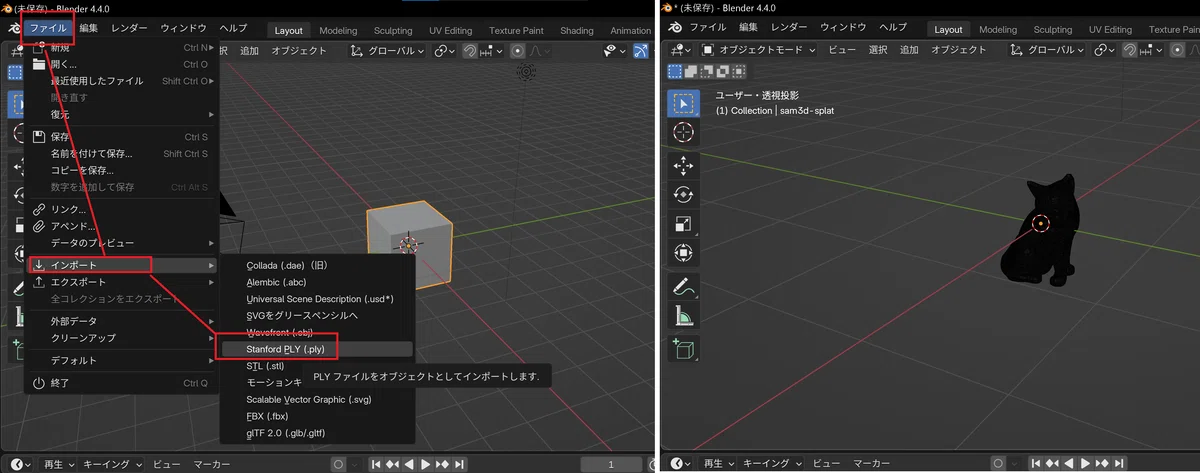
Task: Toggle snapping magnet in left window header
Action: pyautogui.click(x=469, y=50)
